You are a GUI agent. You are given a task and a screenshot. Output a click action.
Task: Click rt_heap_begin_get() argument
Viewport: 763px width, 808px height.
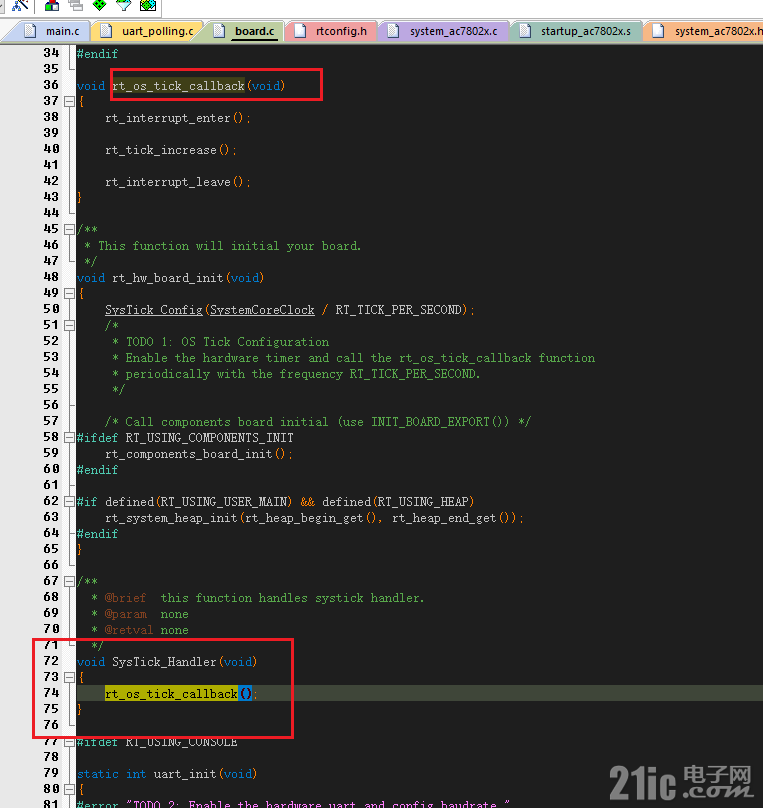(x=311, y=518)
